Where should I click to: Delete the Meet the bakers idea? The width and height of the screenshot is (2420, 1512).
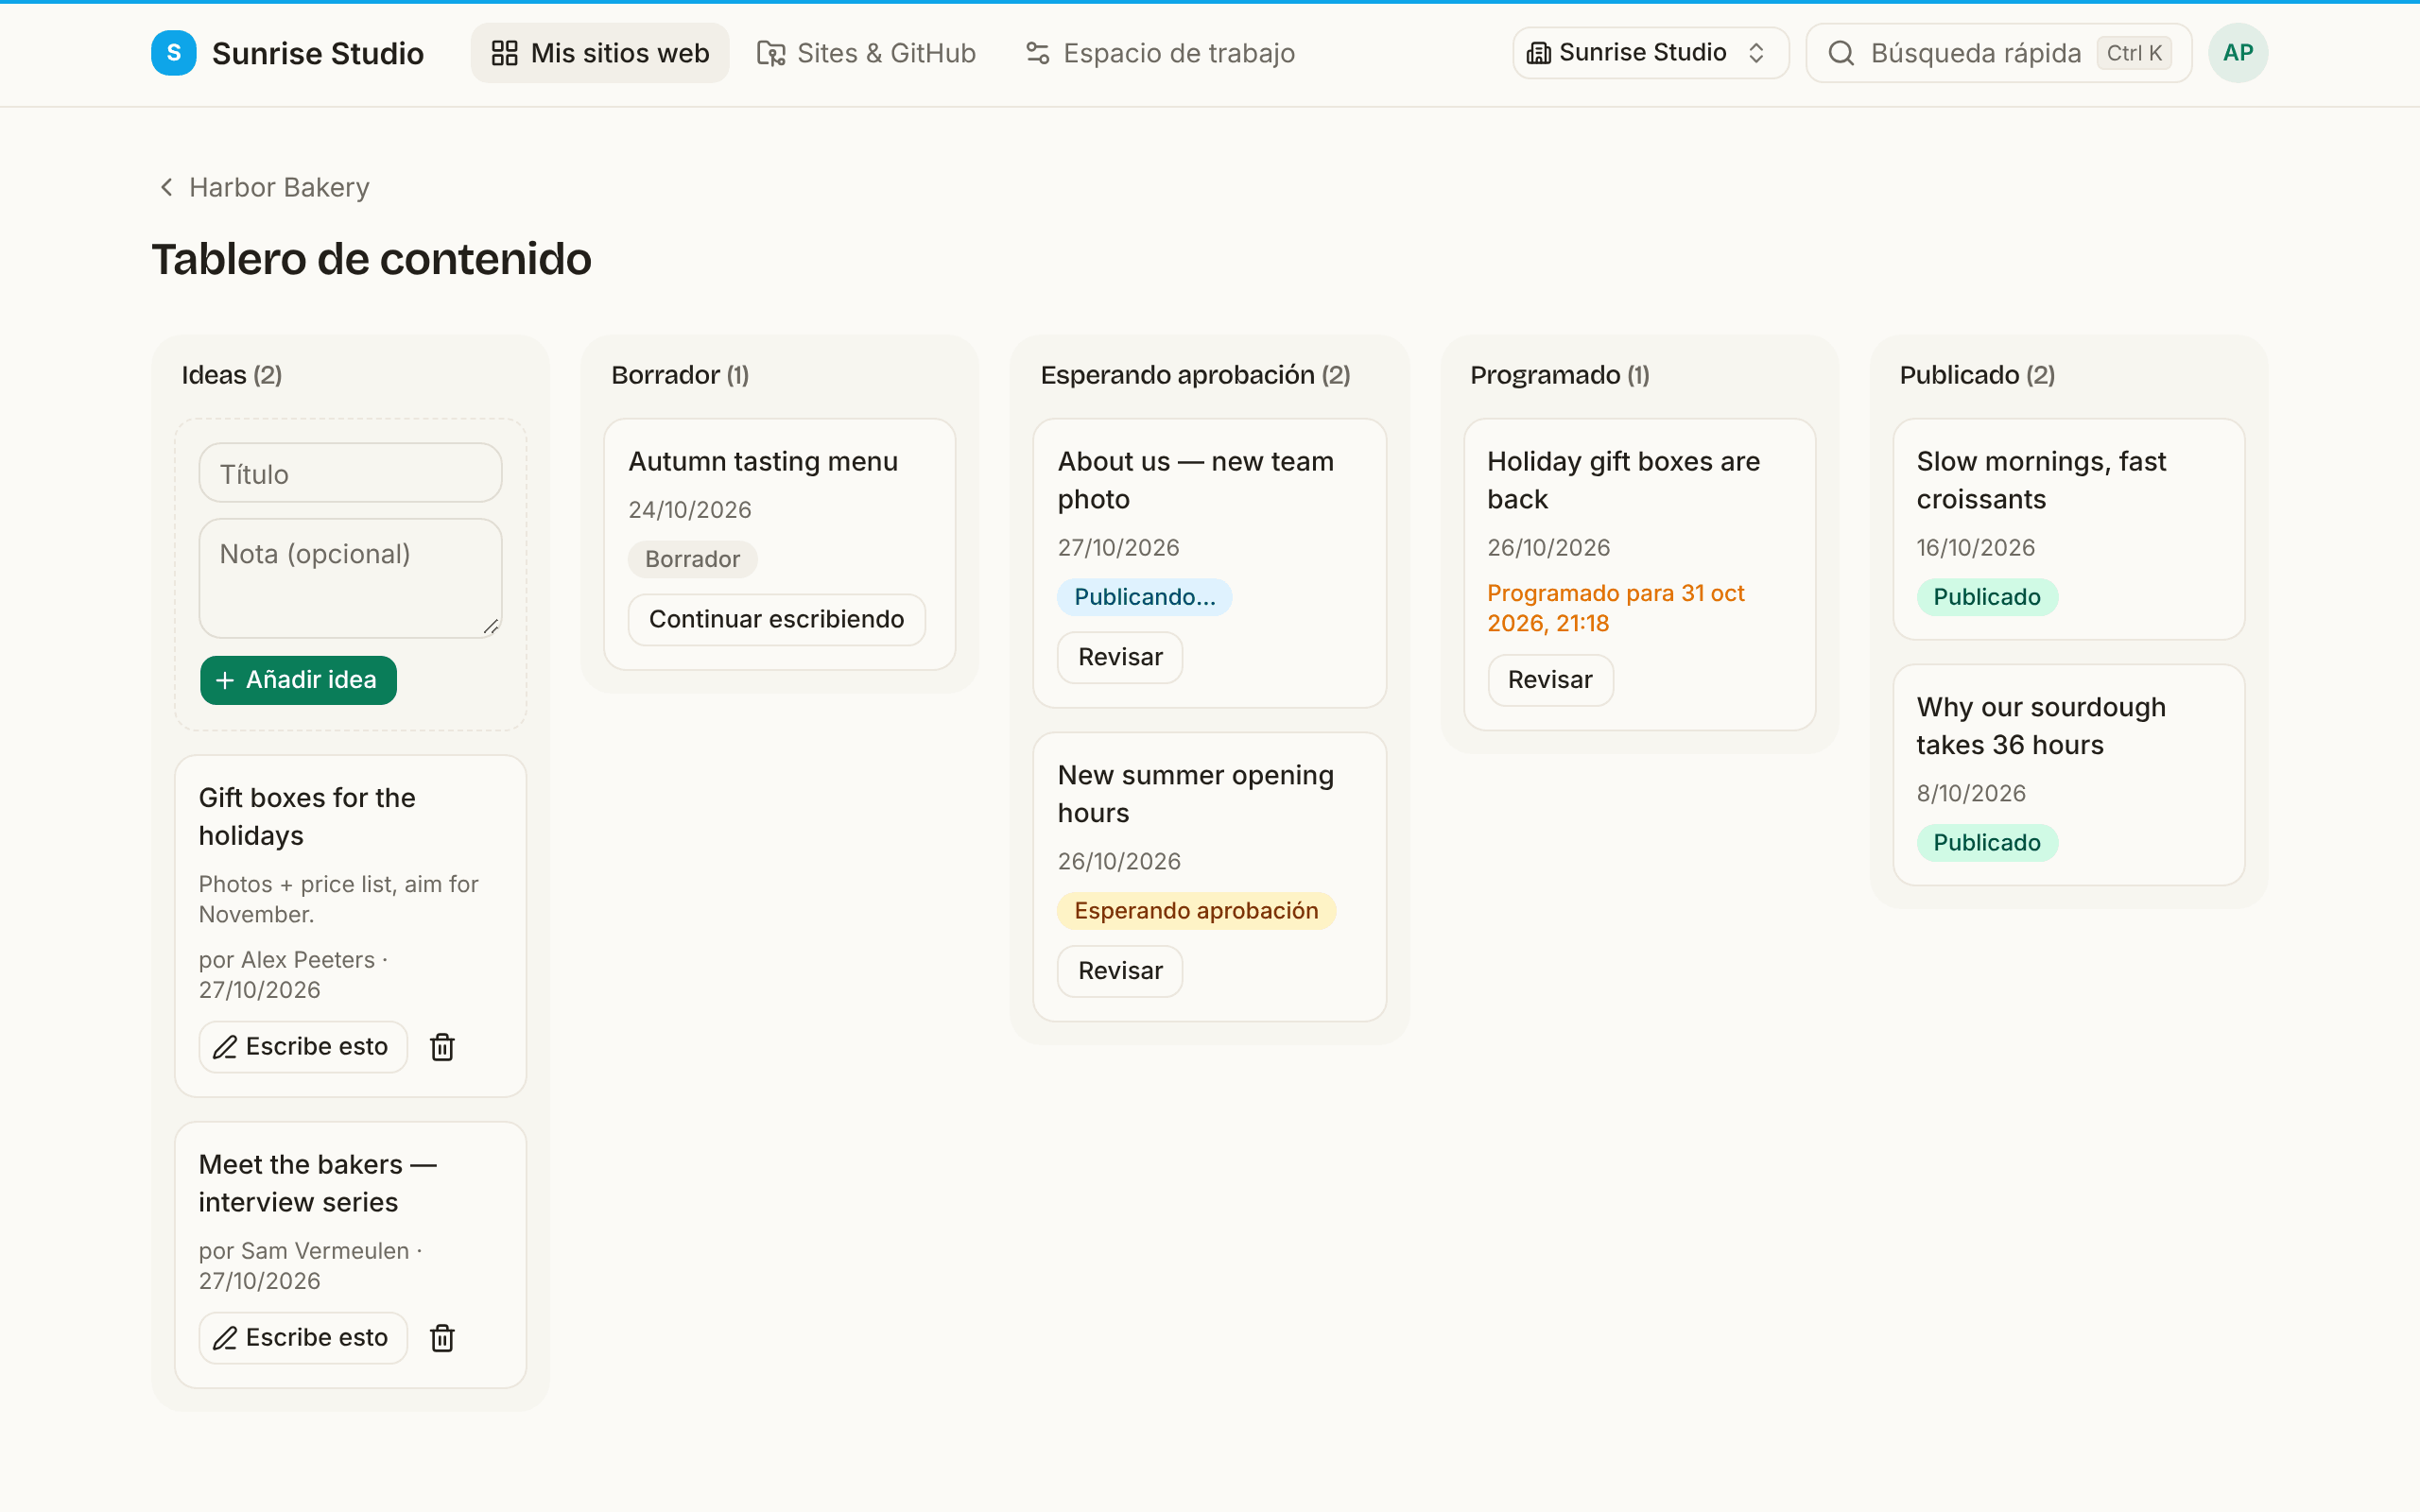pyautogui.click(x=442, y=1338)
